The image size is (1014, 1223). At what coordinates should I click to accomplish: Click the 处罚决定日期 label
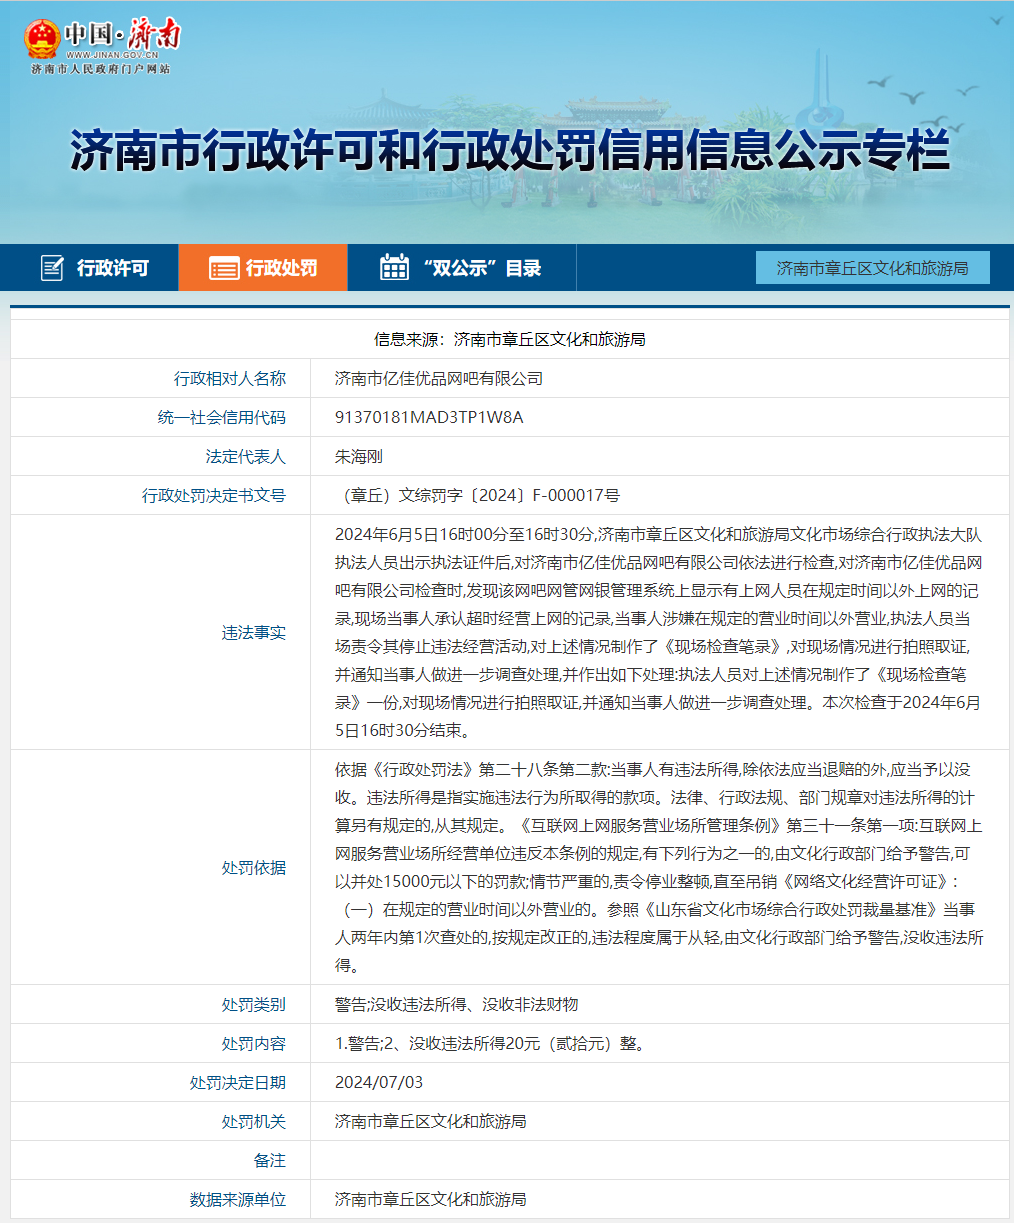click(x=238, y=1083)
